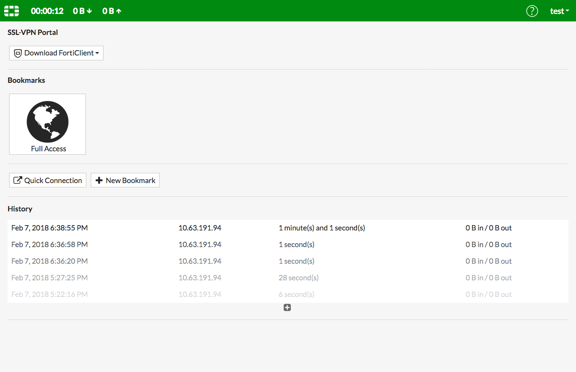576x372 pixels.
Task: Select the 6:38:55 PM history entry
Action: tap(288, 228)
